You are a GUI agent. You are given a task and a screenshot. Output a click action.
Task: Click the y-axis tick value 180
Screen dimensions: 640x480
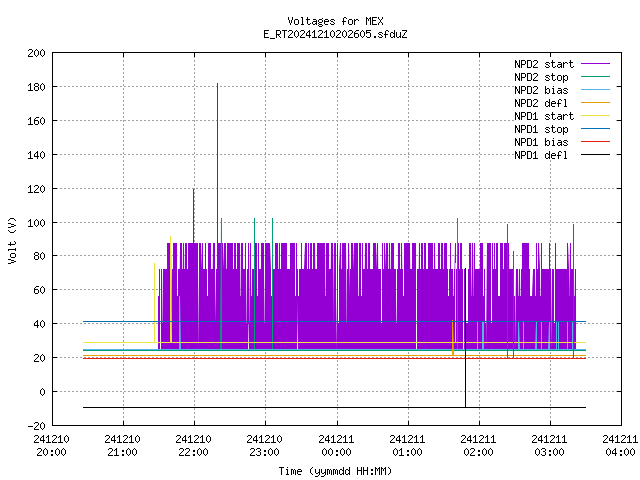(x=36, y=87)
